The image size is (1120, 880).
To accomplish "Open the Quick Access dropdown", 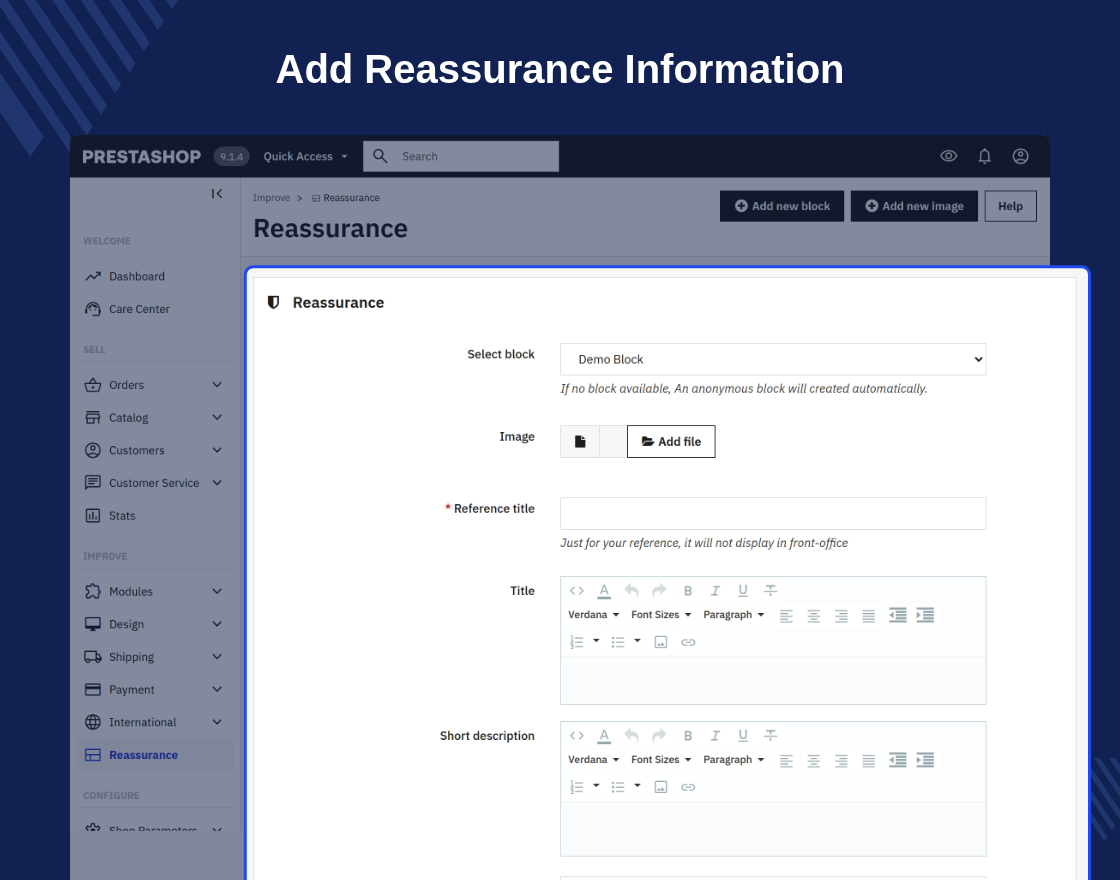I will [x=305, y=156].
